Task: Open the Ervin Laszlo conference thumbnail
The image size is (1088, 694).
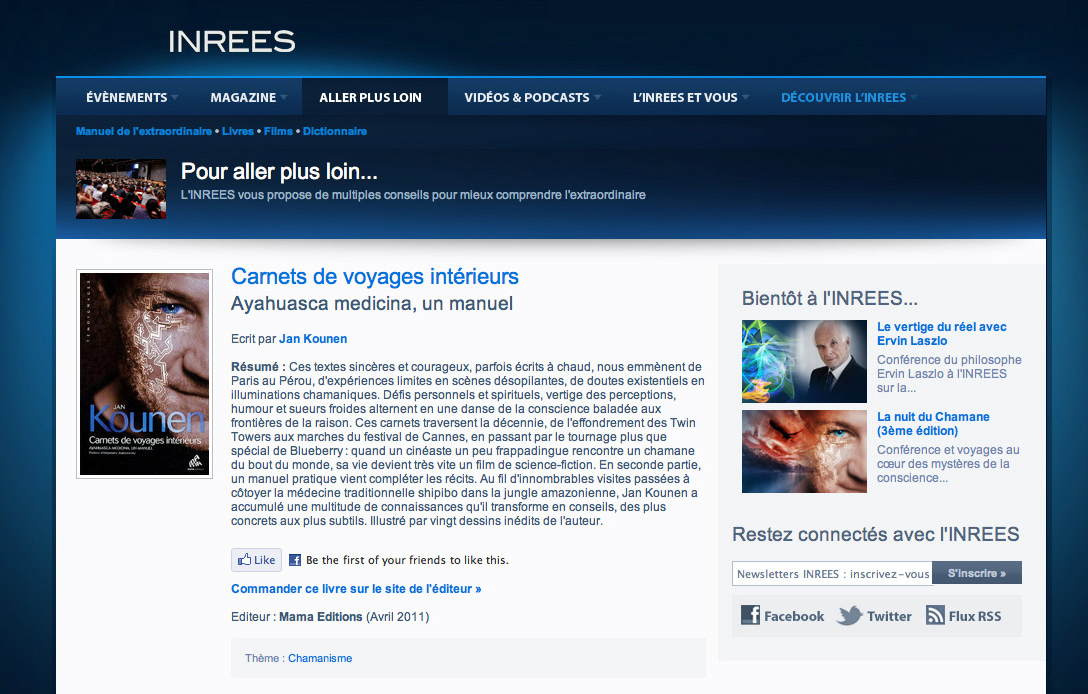Action: point(804,361)
